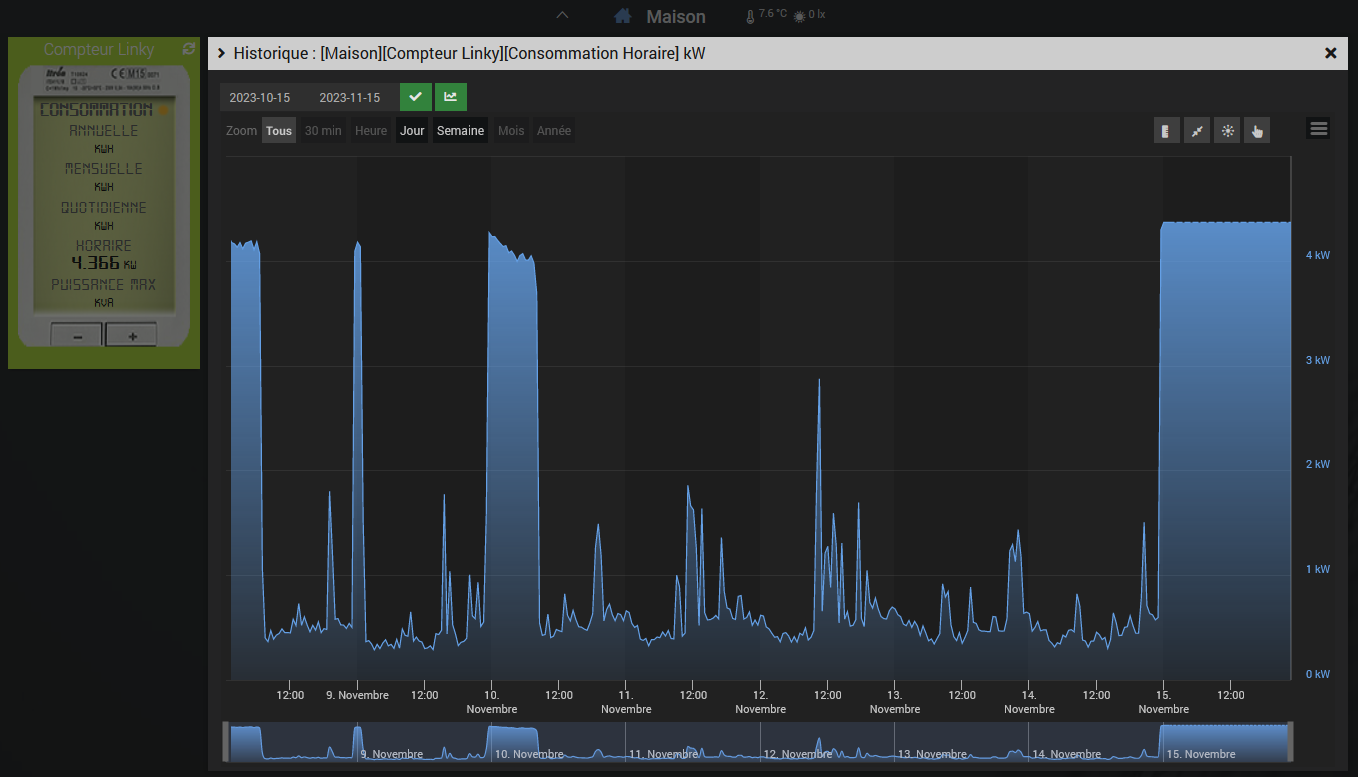Click the home icon next to Maison
Screen dimensions: 1358x777
(x=623, y=16)
